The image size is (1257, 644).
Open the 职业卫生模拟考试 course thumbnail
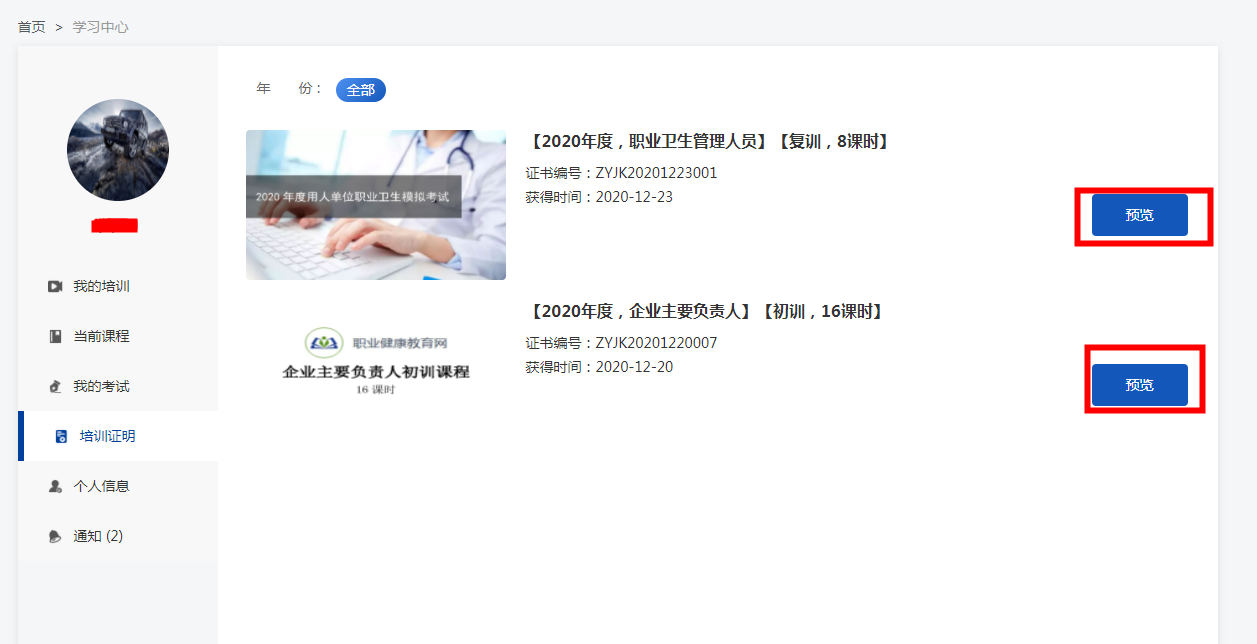click(376, 205)
